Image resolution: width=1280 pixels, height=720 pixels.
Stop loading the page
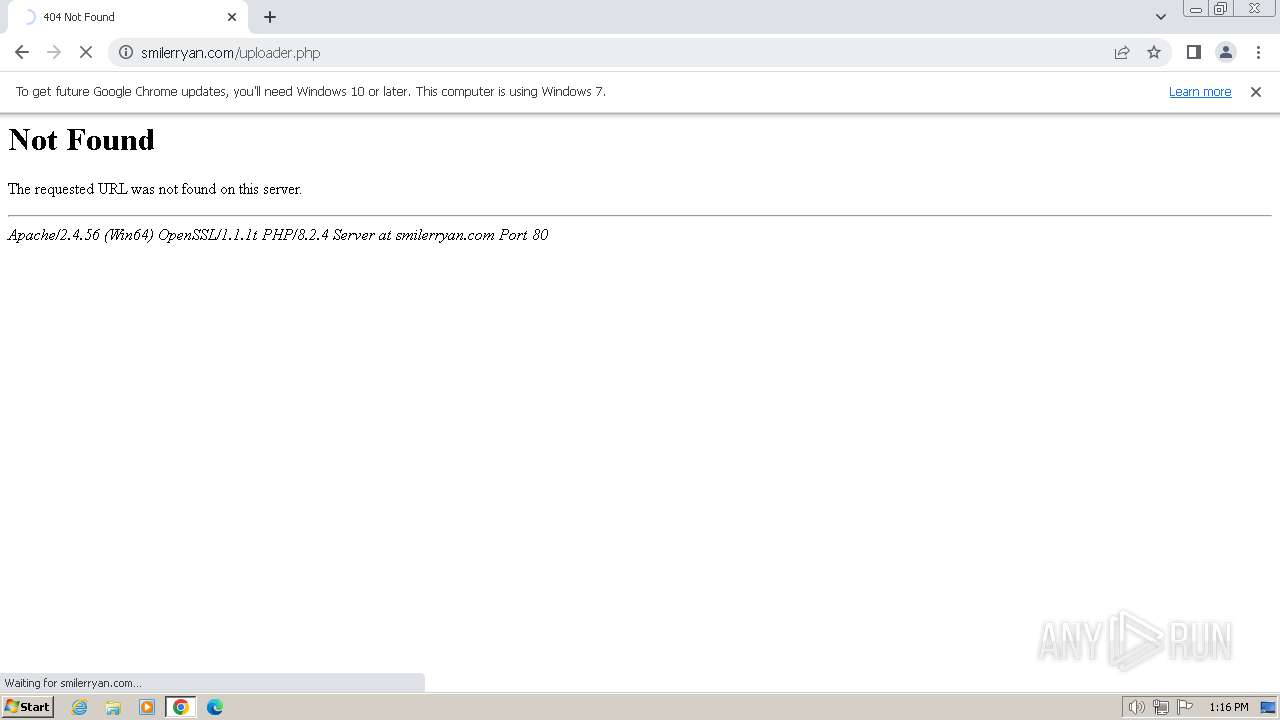coord(86,52)
